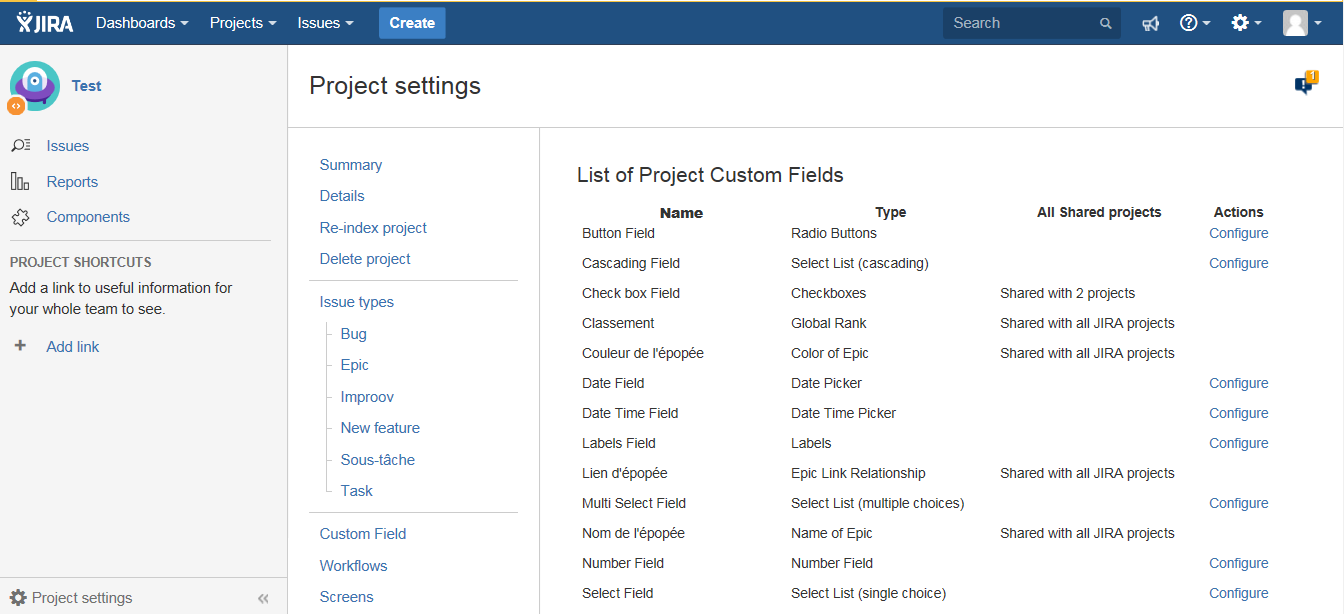Configure the Date Field
Viewport: 1344px width, 614px height.
click(1238, 383)
